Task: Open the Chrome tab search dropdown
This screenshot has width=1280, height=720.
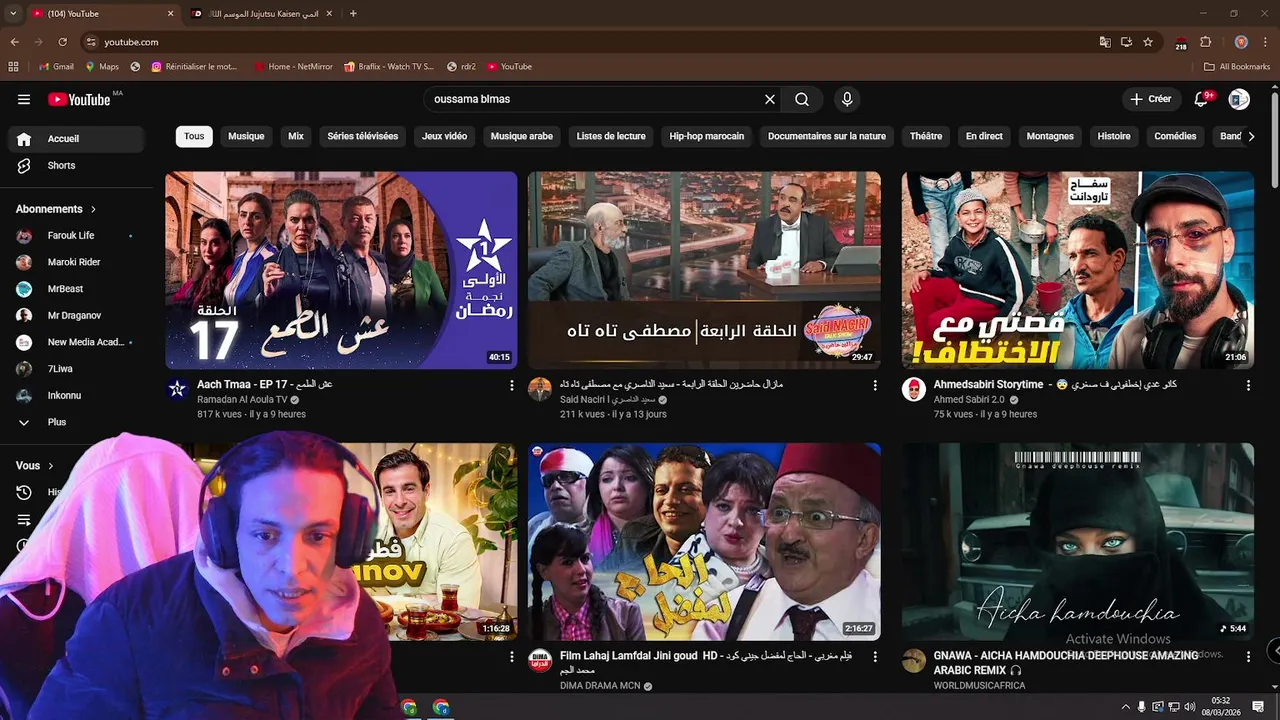Action: tap(13, 13)
